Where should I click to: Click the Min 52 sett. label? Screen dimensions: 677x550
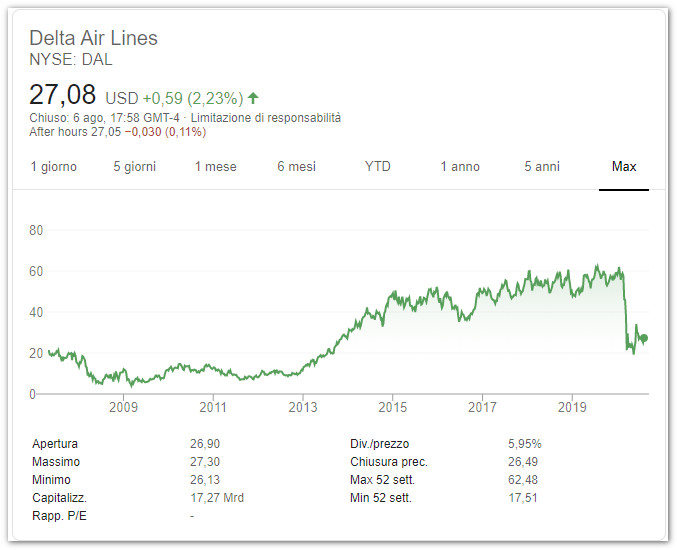click(381, 498)
